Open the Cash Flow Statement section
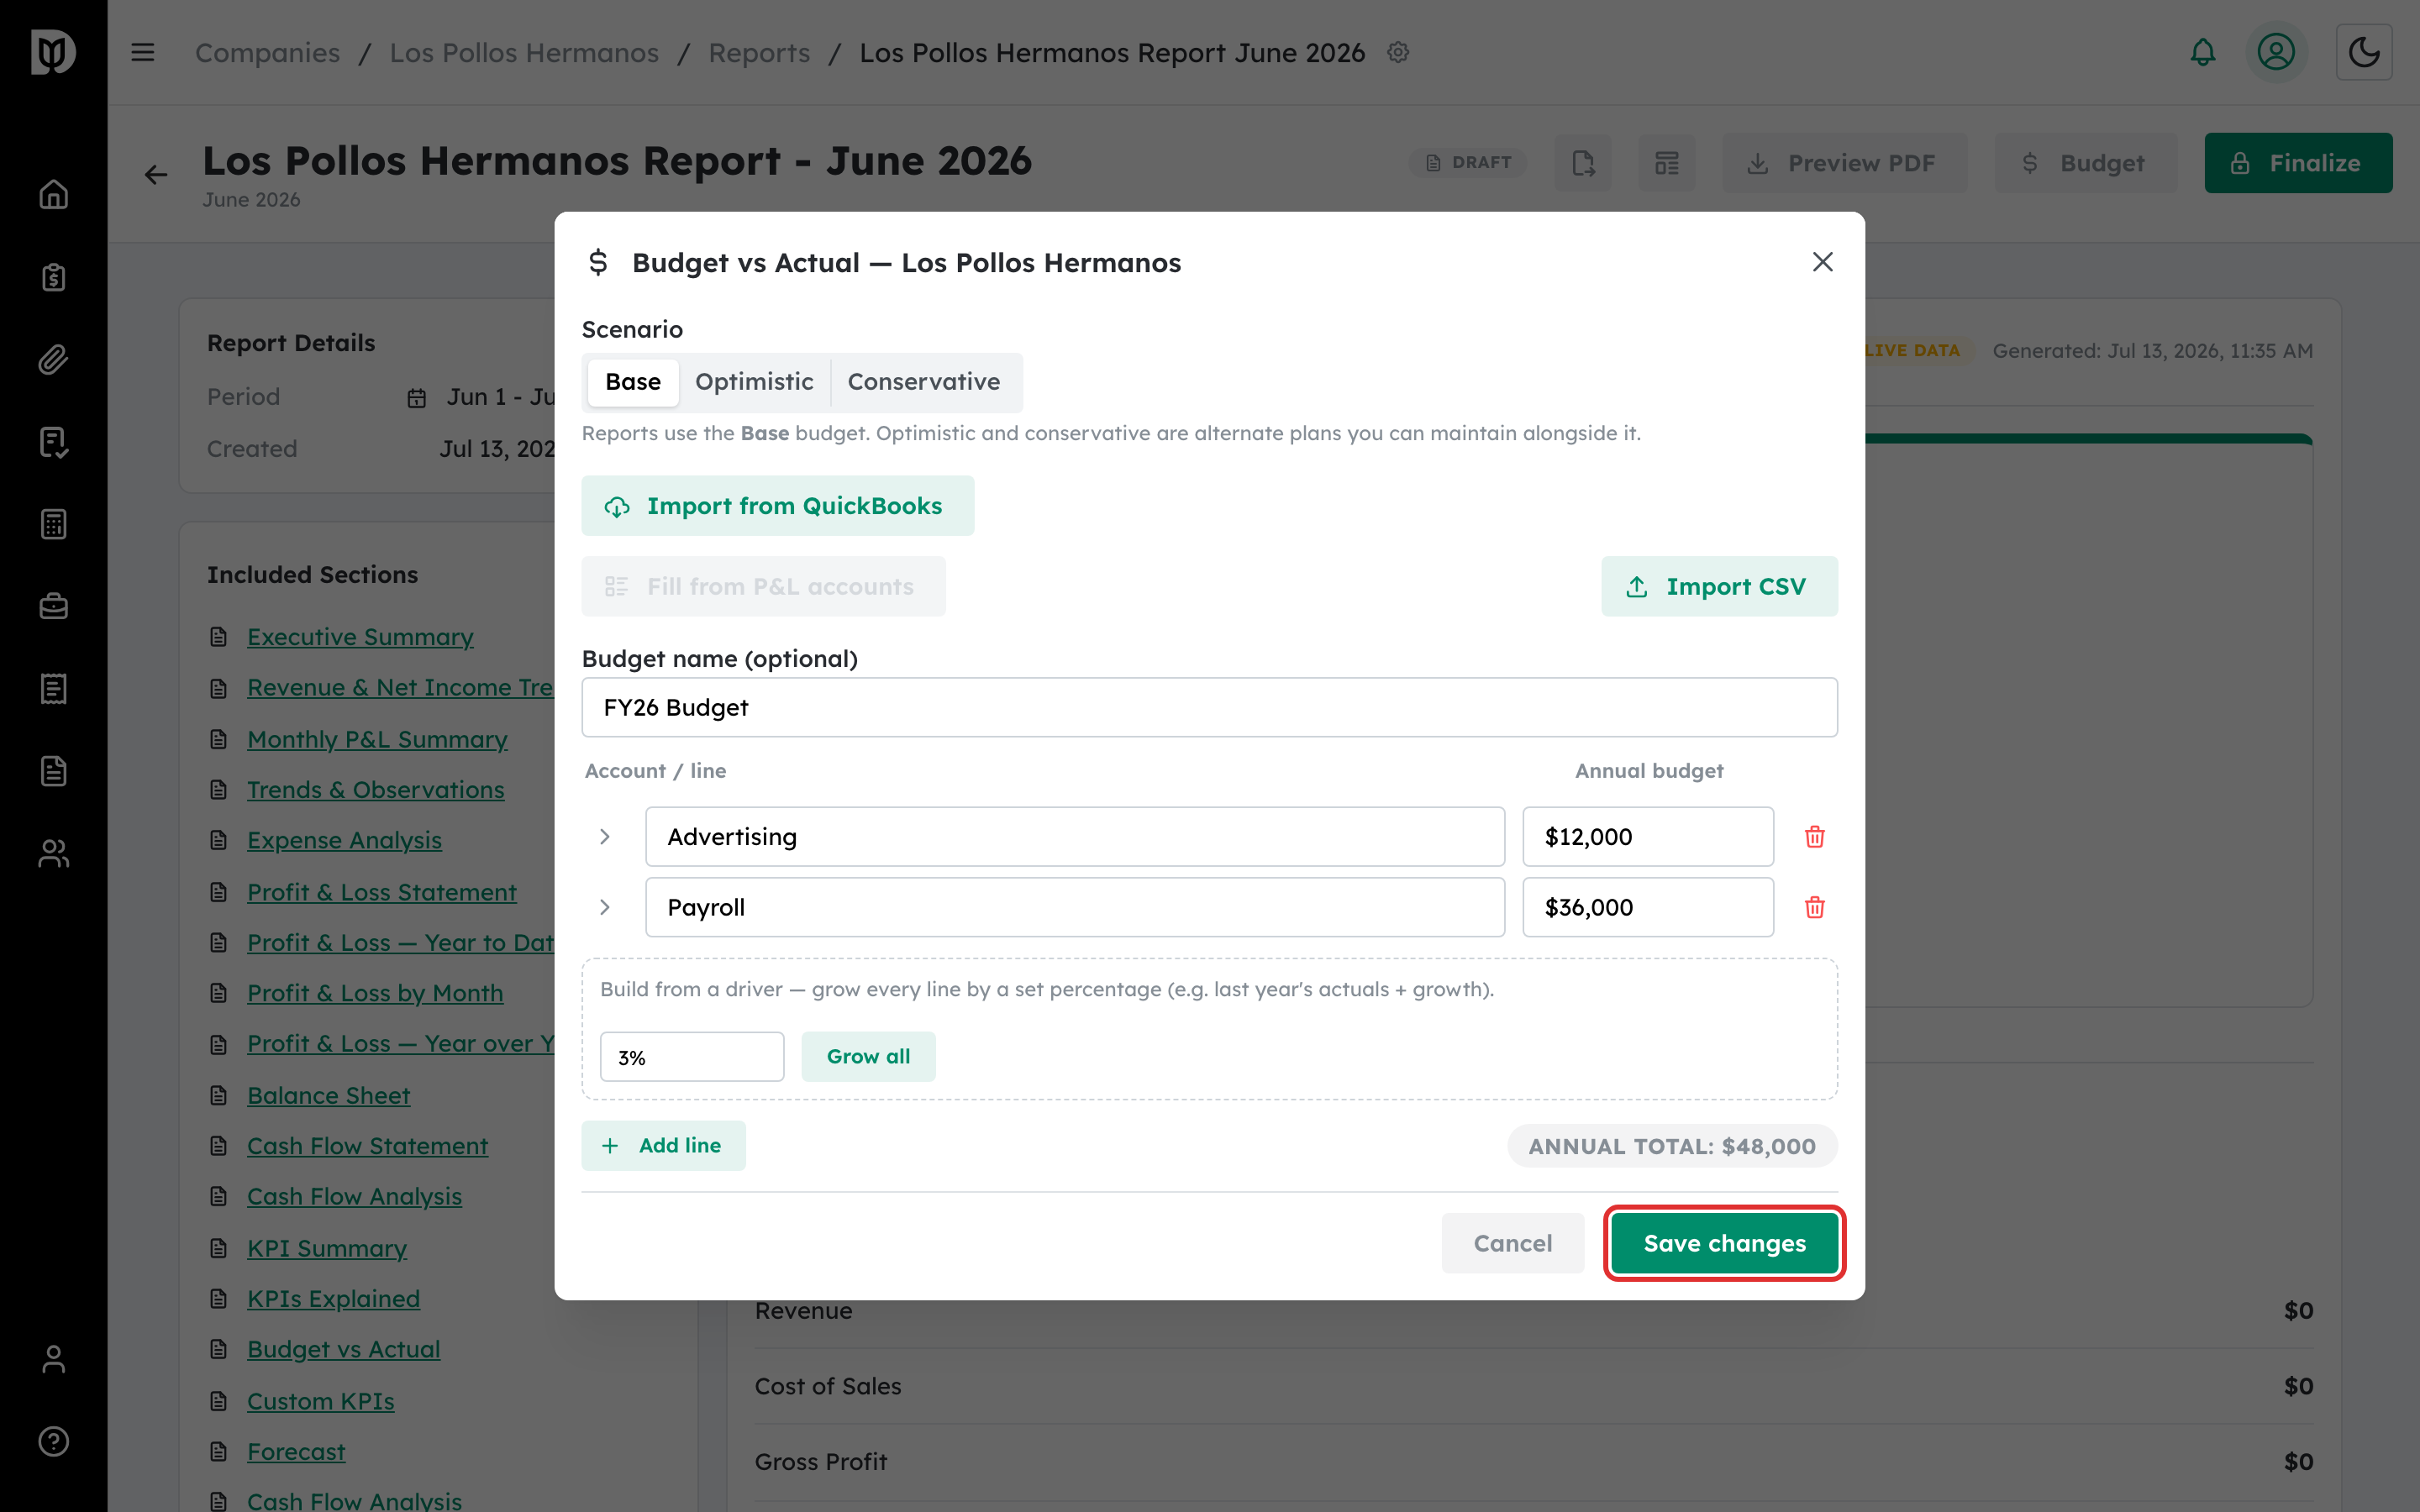 coord(367,1146)
